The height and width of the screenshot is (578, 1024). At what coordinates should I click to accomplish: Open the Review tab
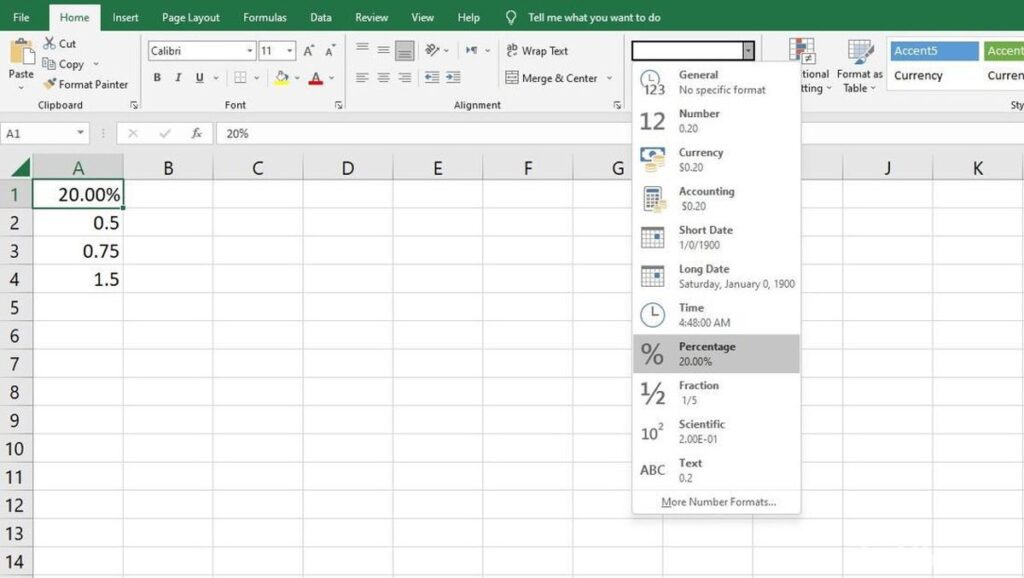pos(371,17)
